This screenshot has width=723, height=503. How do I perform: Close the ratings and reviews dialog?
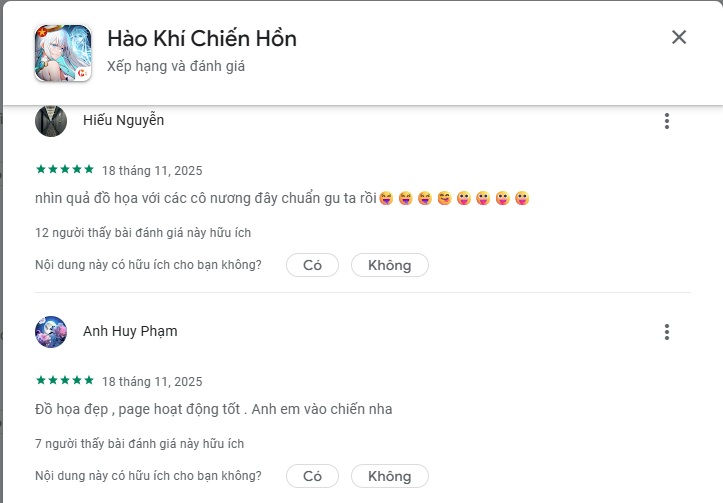679,38
